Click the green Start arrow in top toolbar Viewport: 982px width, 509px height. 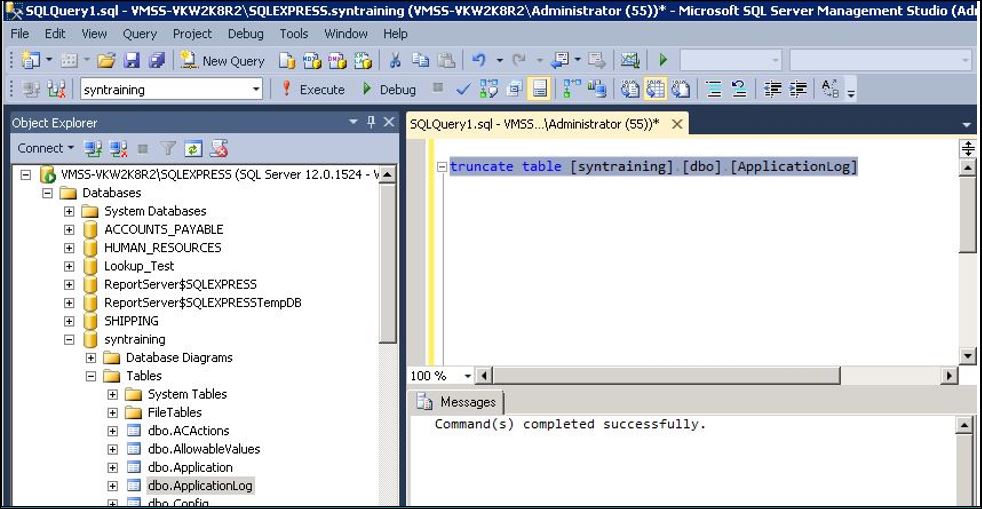[x=663, y=61]
